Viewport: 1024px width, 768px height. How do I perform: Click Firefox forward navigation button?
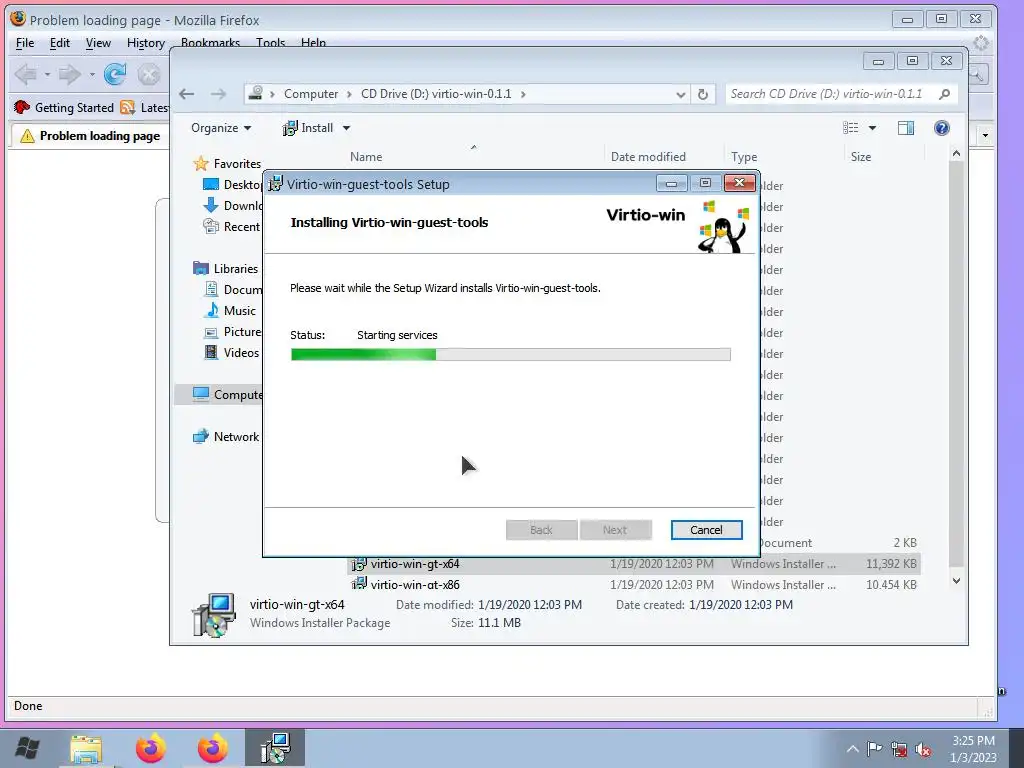[x=69, y=74]
